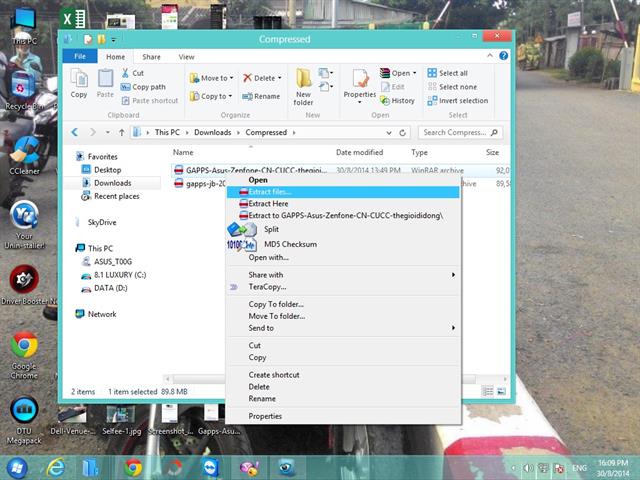
Task: Expand the address bar history dropdown
Action: pos(389,133)
